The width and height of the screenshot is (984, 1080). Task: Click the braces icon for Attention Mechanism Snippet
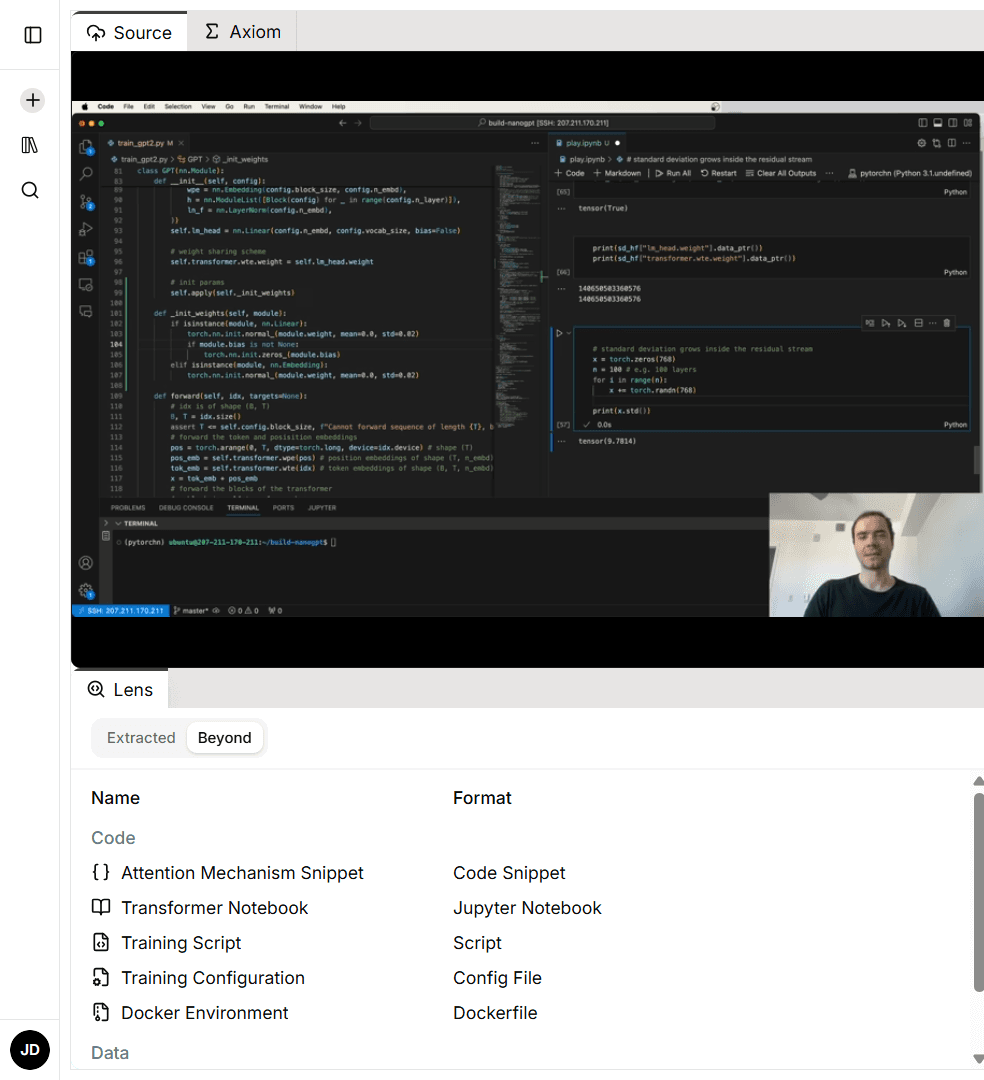click(x=101, y=872)
